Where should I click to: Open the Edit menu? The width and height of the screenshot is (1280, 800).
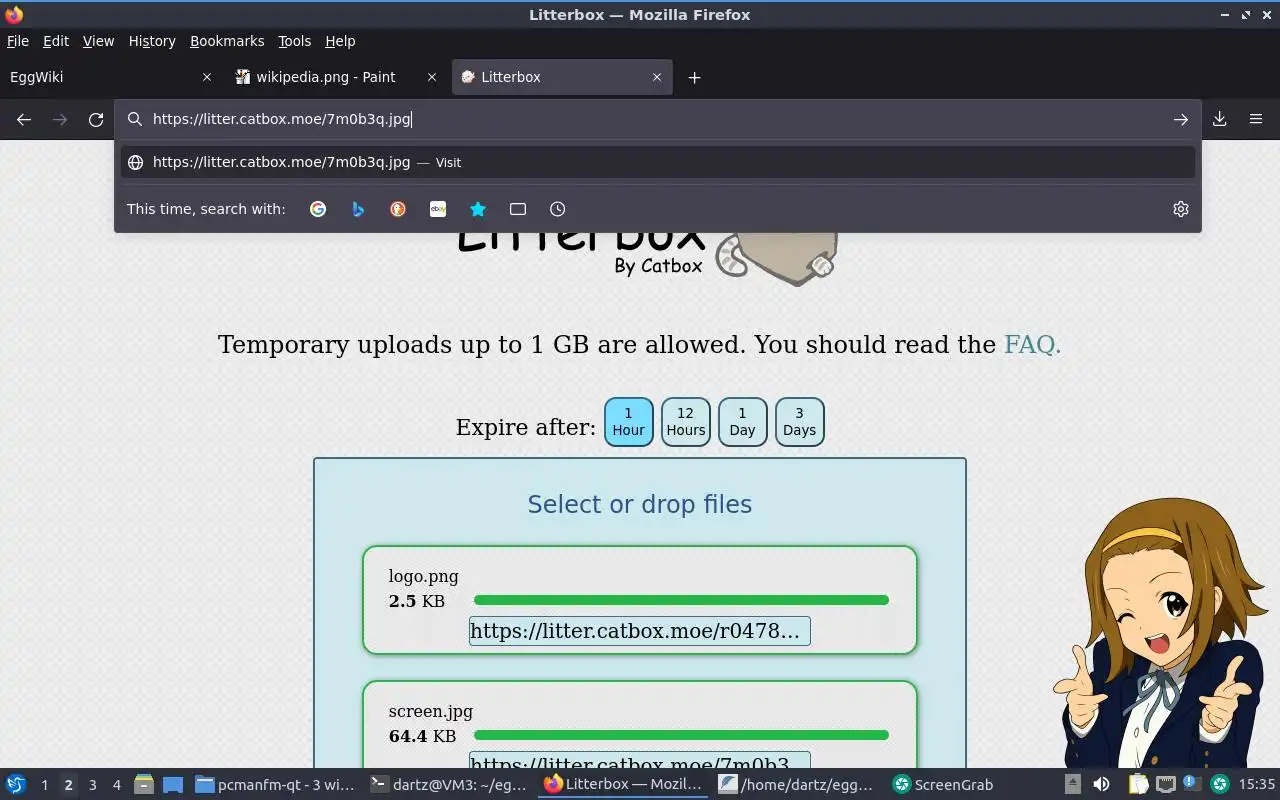tap(56, 41)
